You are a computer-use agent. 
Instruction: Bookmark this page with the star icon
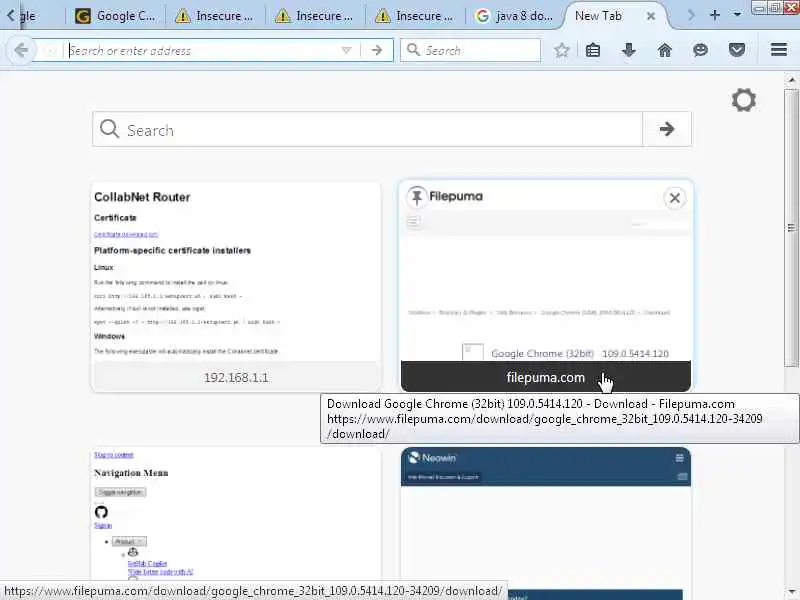click(x=562, y=50)
